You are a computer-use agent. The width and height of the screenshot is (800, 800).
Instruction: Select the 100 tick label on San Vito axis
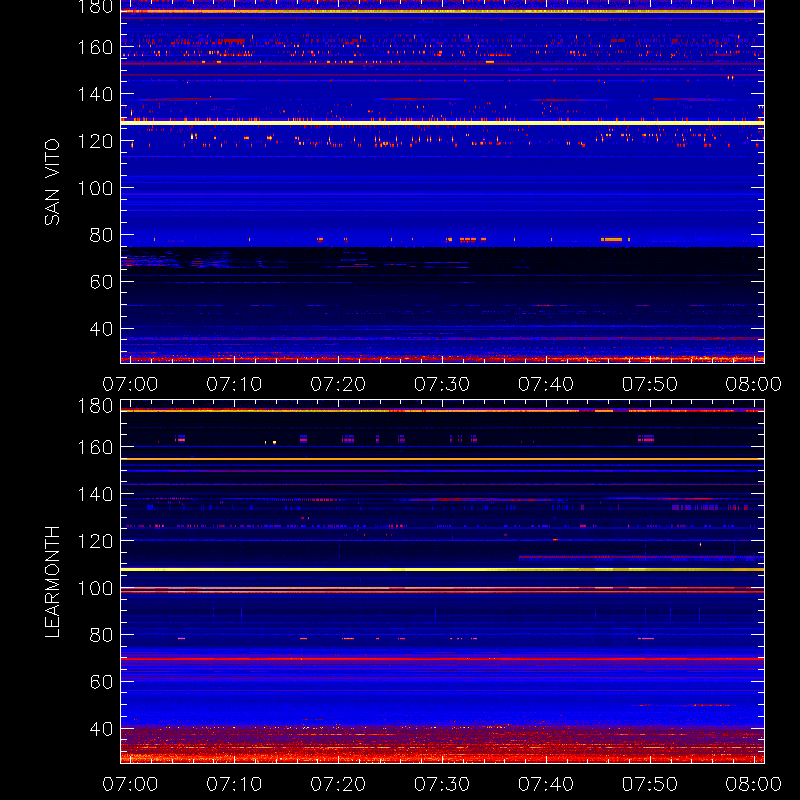[95, 188]
